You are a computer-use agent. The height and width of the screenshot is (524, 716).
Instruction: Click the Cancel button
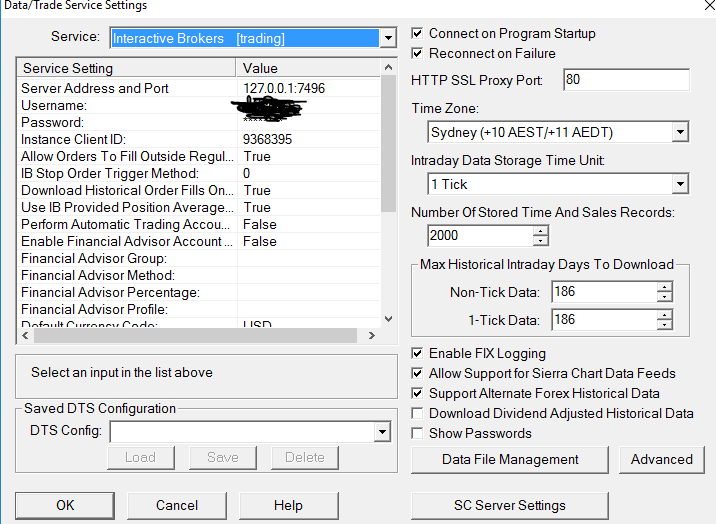177,505
